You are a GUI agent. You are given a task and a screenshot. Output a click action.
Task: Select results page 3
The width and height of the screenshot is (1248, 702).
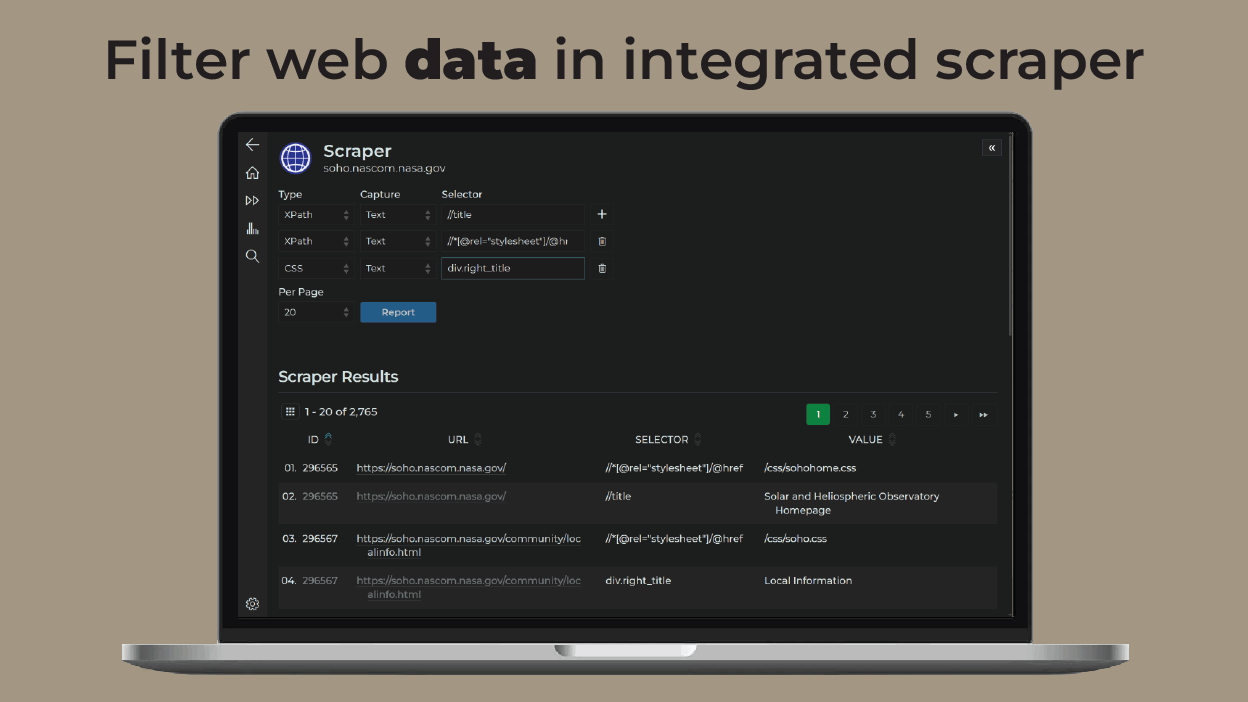(873, 414)
